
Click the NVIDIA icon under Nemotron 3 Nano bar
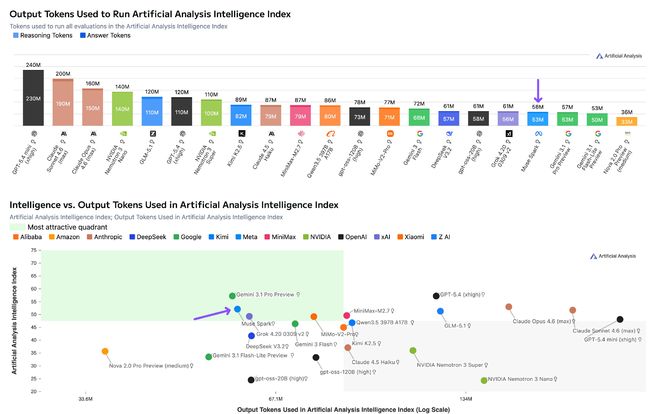[122, 132]
